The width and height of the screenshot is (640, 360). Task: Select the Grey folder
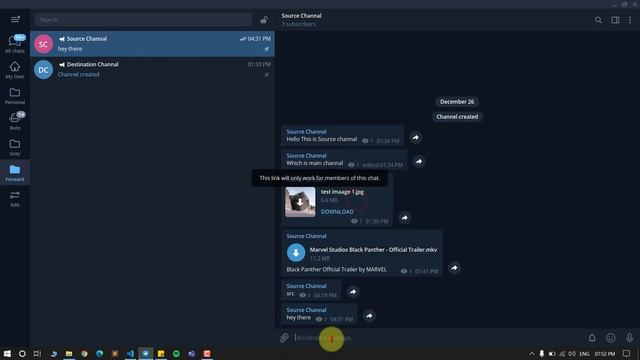pyautogui.click(x=15, y=147)
